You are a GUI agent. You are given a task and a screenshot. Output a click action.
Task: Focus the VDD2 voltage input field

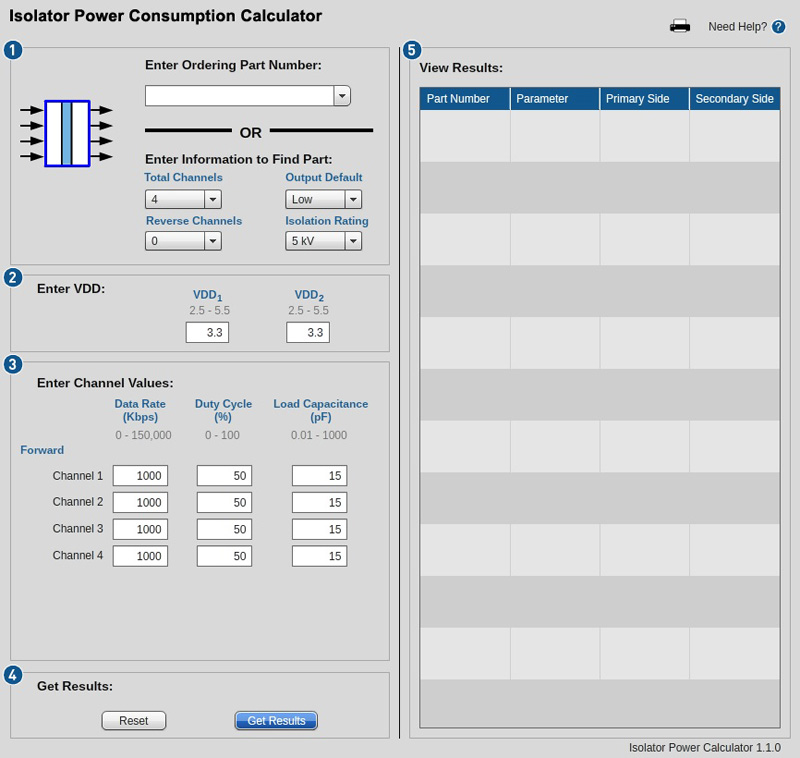(308, 332)
